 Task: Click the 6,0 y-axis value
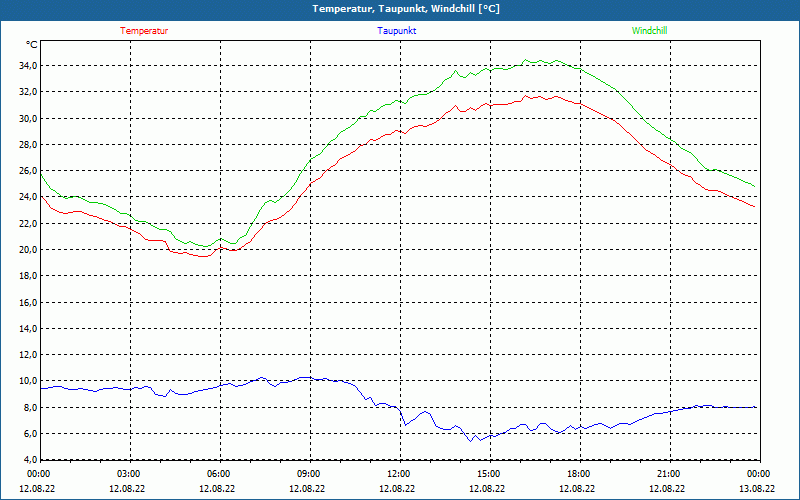(x=30, y=434)
